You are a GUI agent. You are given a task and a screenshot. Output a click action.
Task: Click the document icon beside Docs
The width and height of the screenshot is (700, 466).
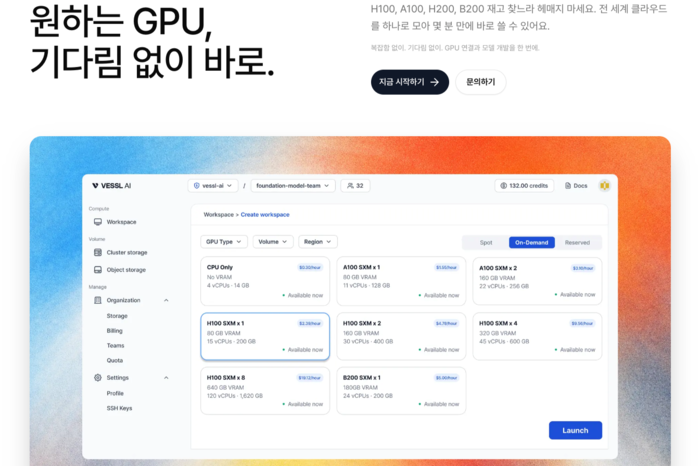(x=568, y=186)
